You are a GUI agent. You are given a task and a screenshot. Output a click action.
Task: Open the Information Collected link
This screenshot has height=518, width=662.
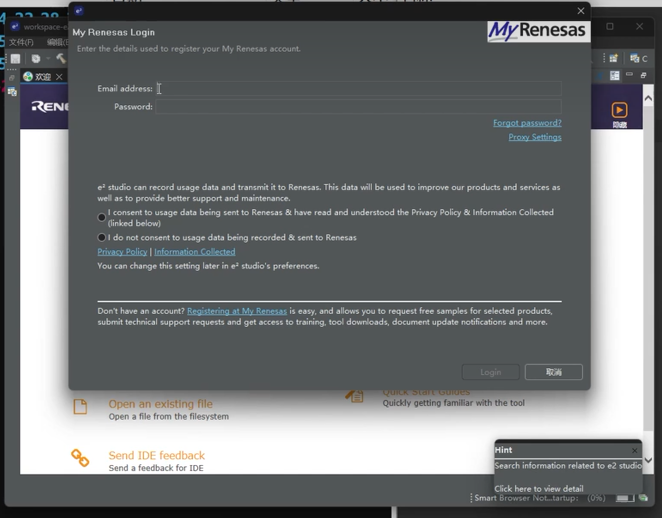click(195, 252)
